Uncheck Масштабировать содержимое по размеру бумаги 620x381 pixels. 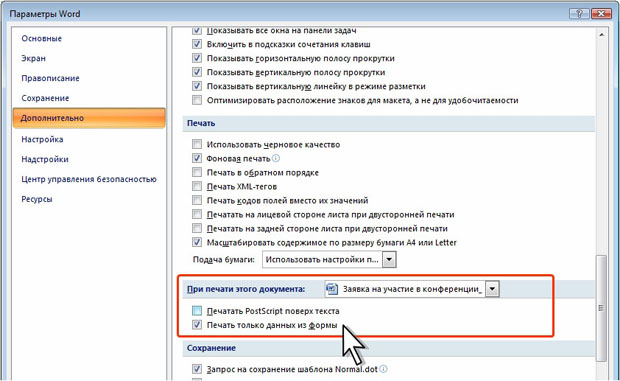click(197, 242)
